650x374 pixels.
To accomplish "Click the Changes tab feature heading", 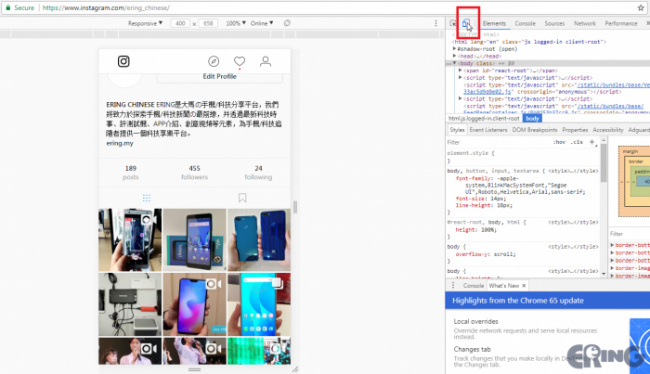I will click(472, 350).
